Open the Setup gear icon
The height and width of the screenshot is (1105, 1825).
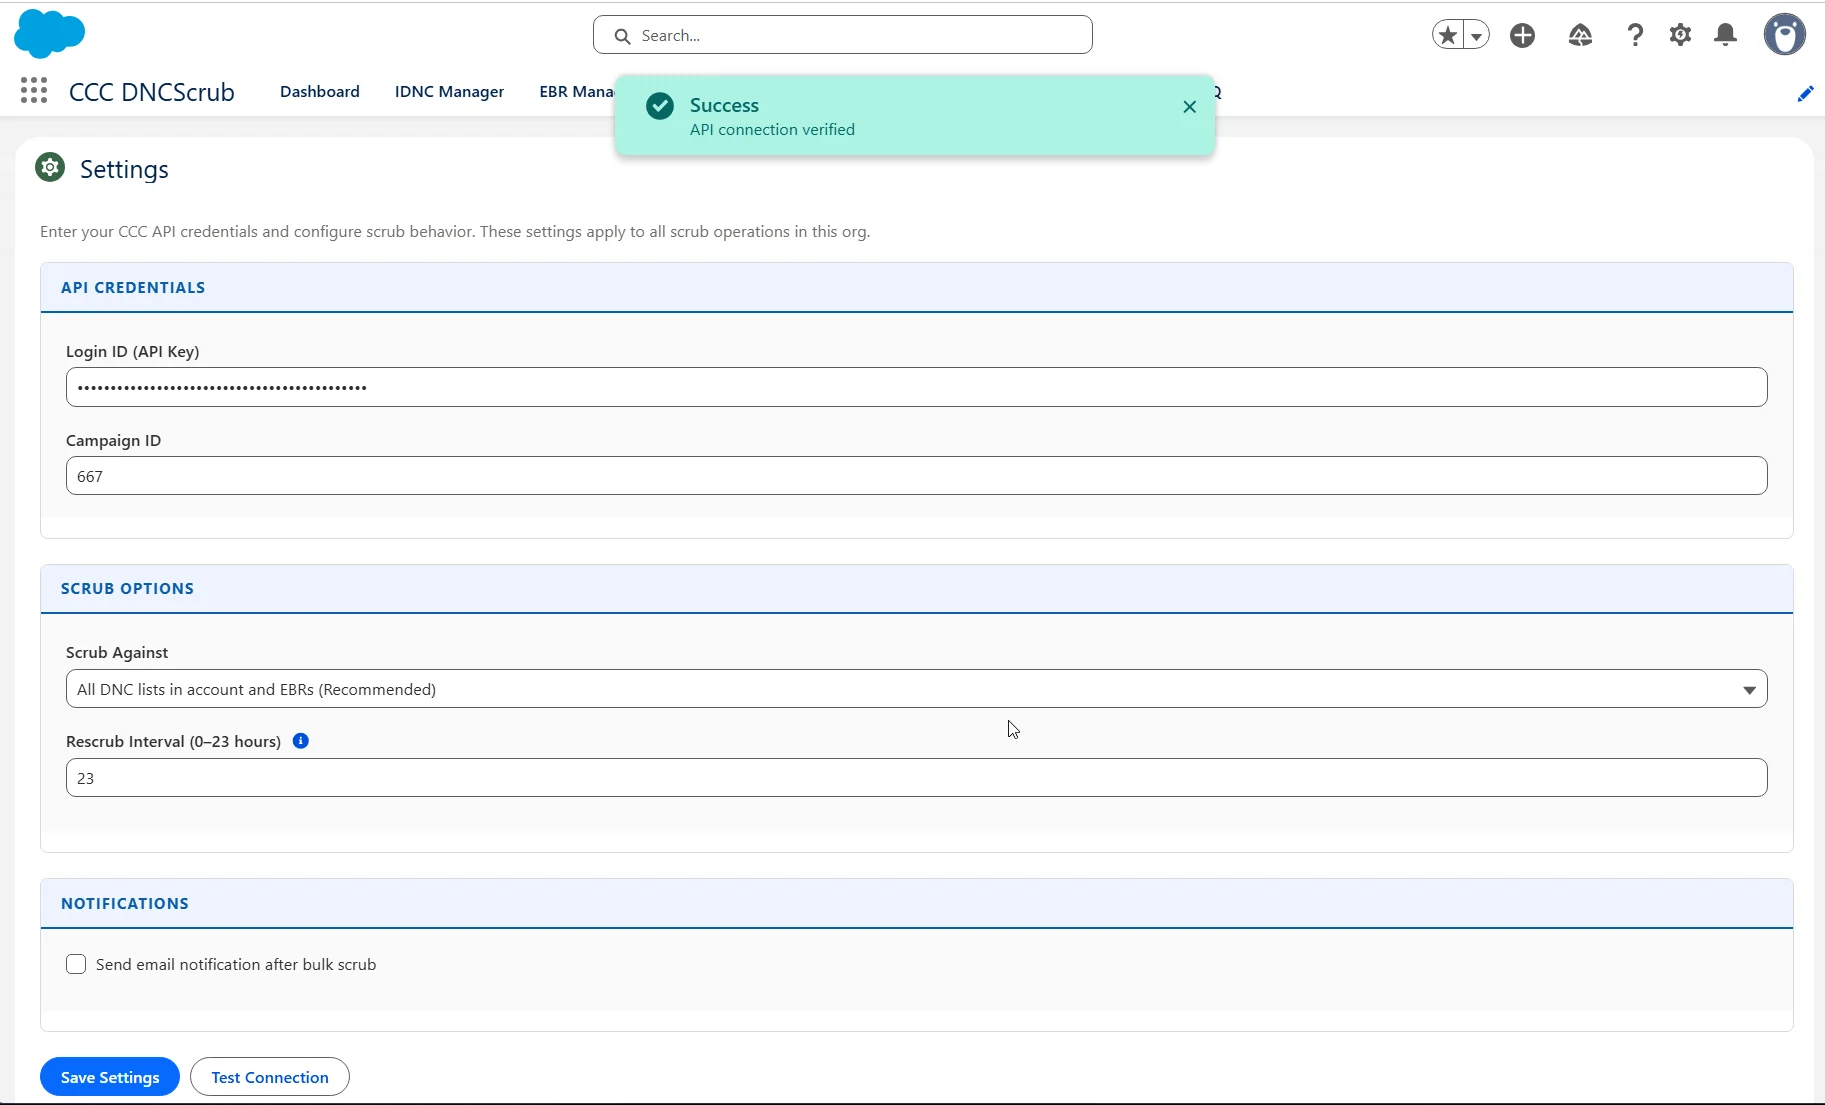pos(1680,35)
